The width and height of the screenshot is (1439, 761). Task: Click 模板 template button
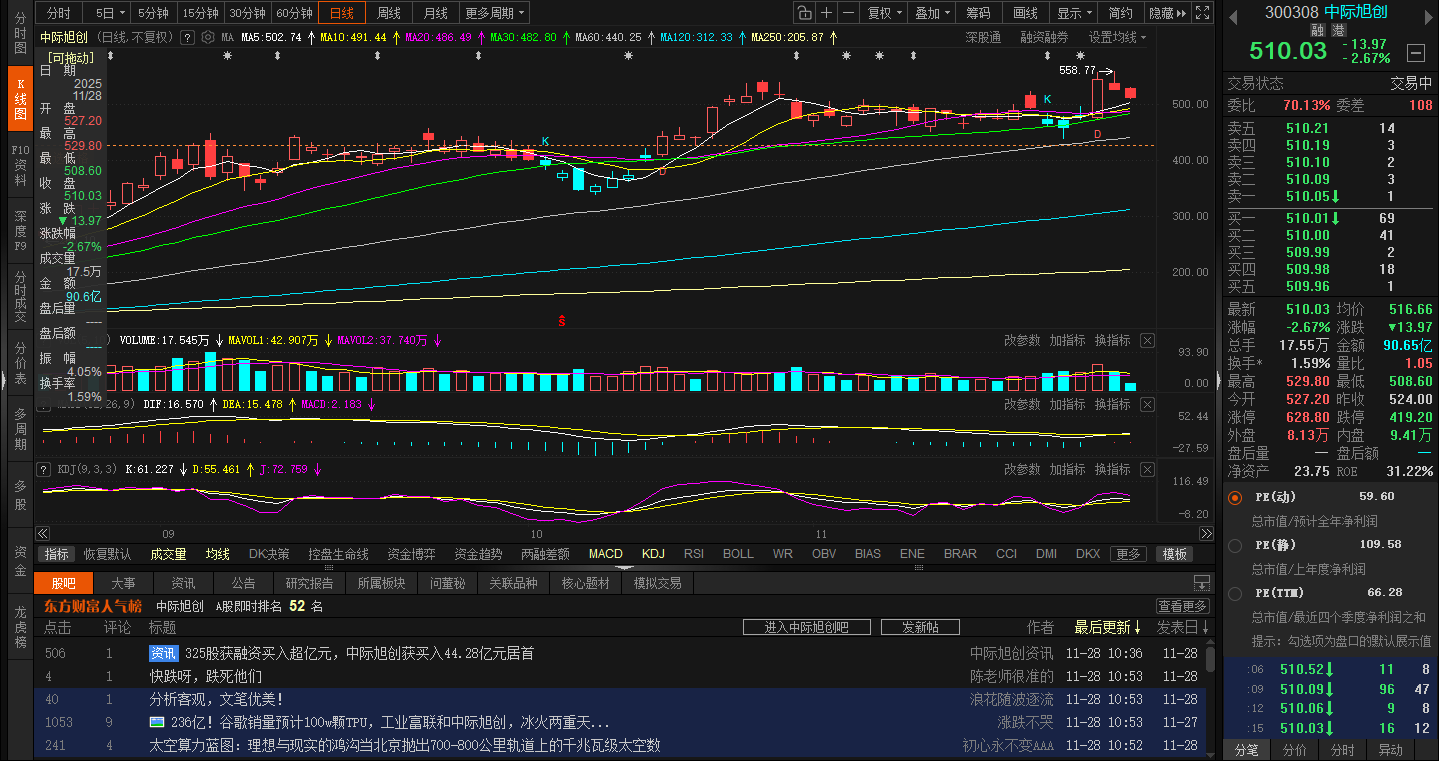[x=1175, y=554]
